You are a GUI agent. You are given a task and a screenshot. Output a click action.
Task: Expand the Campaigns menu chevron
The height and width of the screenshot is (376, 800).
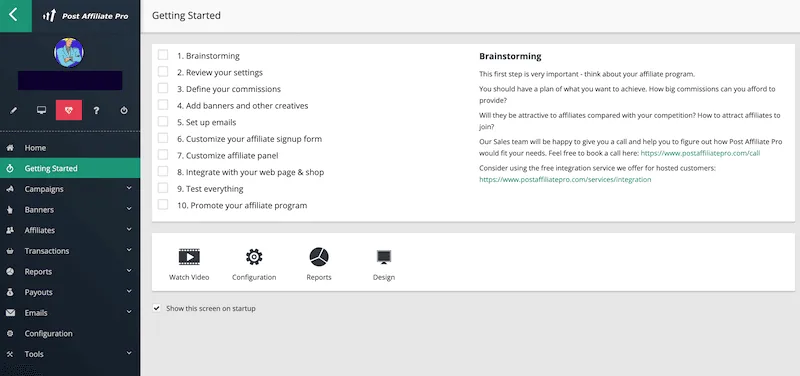tap(129, 188)
